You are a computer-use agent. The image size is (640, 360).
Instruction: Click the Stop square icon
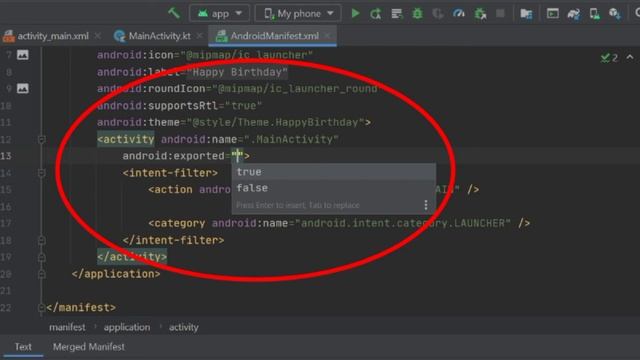500,13
